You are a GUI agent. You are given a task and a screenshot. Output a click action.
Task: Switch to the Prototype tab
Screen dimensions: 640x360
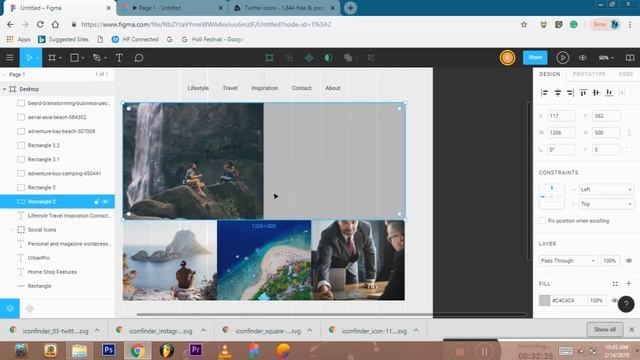point(589,74)
